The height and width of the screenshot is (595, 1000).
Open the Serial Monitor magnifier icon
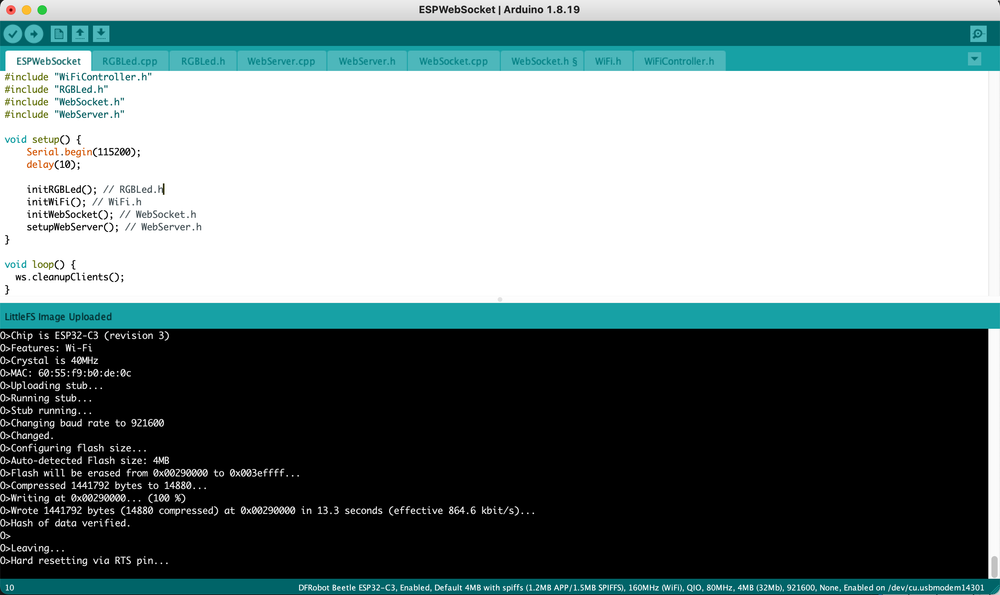click(x=978, y=34)
